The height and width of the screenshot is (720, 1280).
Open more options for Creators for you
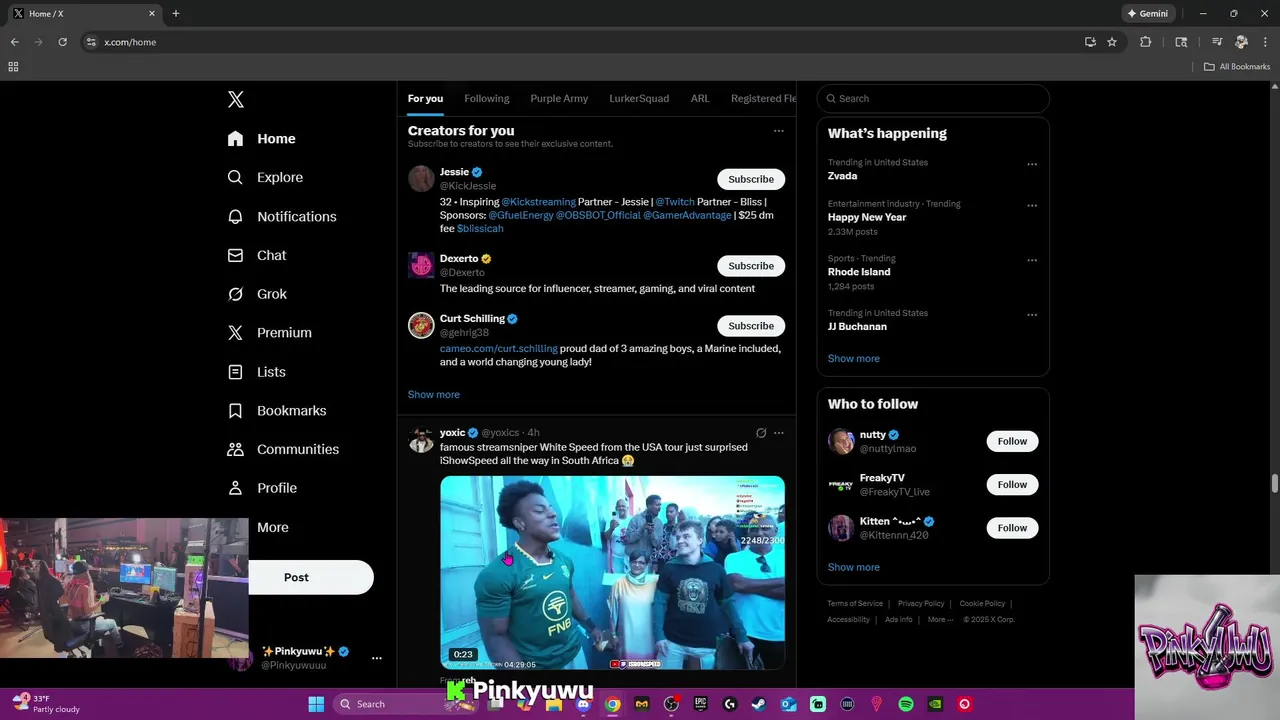click(x=778, y=131)
